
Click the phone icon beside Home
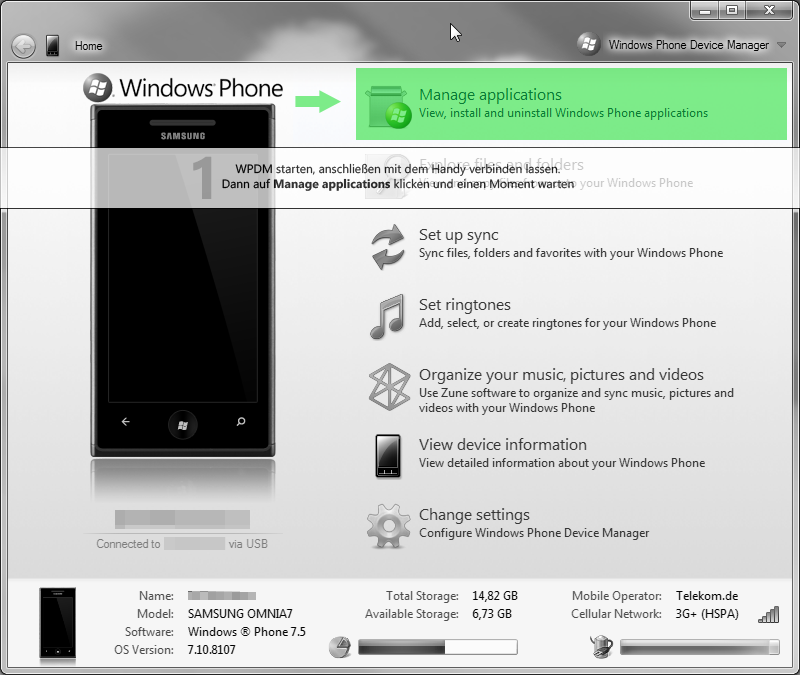click(x=52, y=45)
